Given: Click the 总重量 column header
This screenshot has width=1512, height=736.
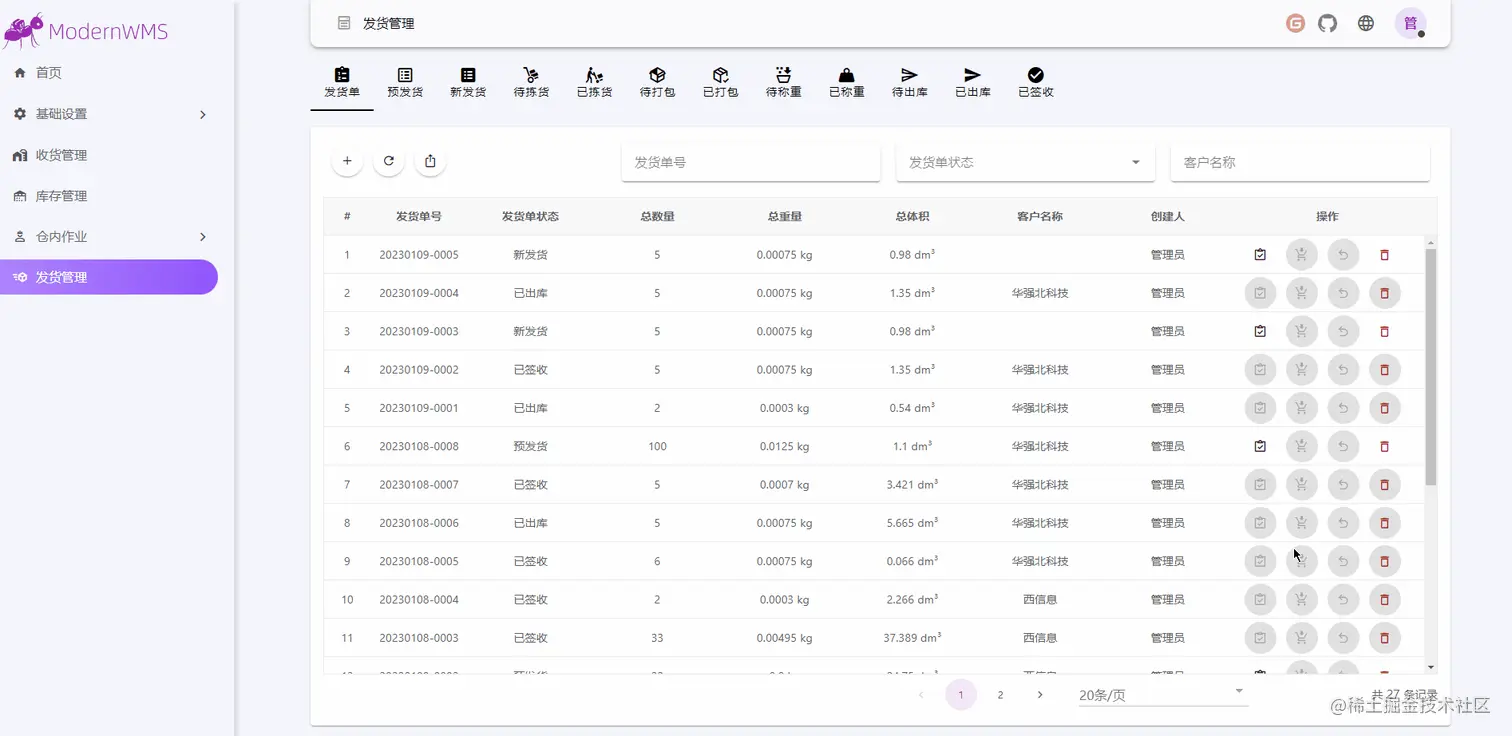Looking at the screenshot, I should click(x=785, y=216).
